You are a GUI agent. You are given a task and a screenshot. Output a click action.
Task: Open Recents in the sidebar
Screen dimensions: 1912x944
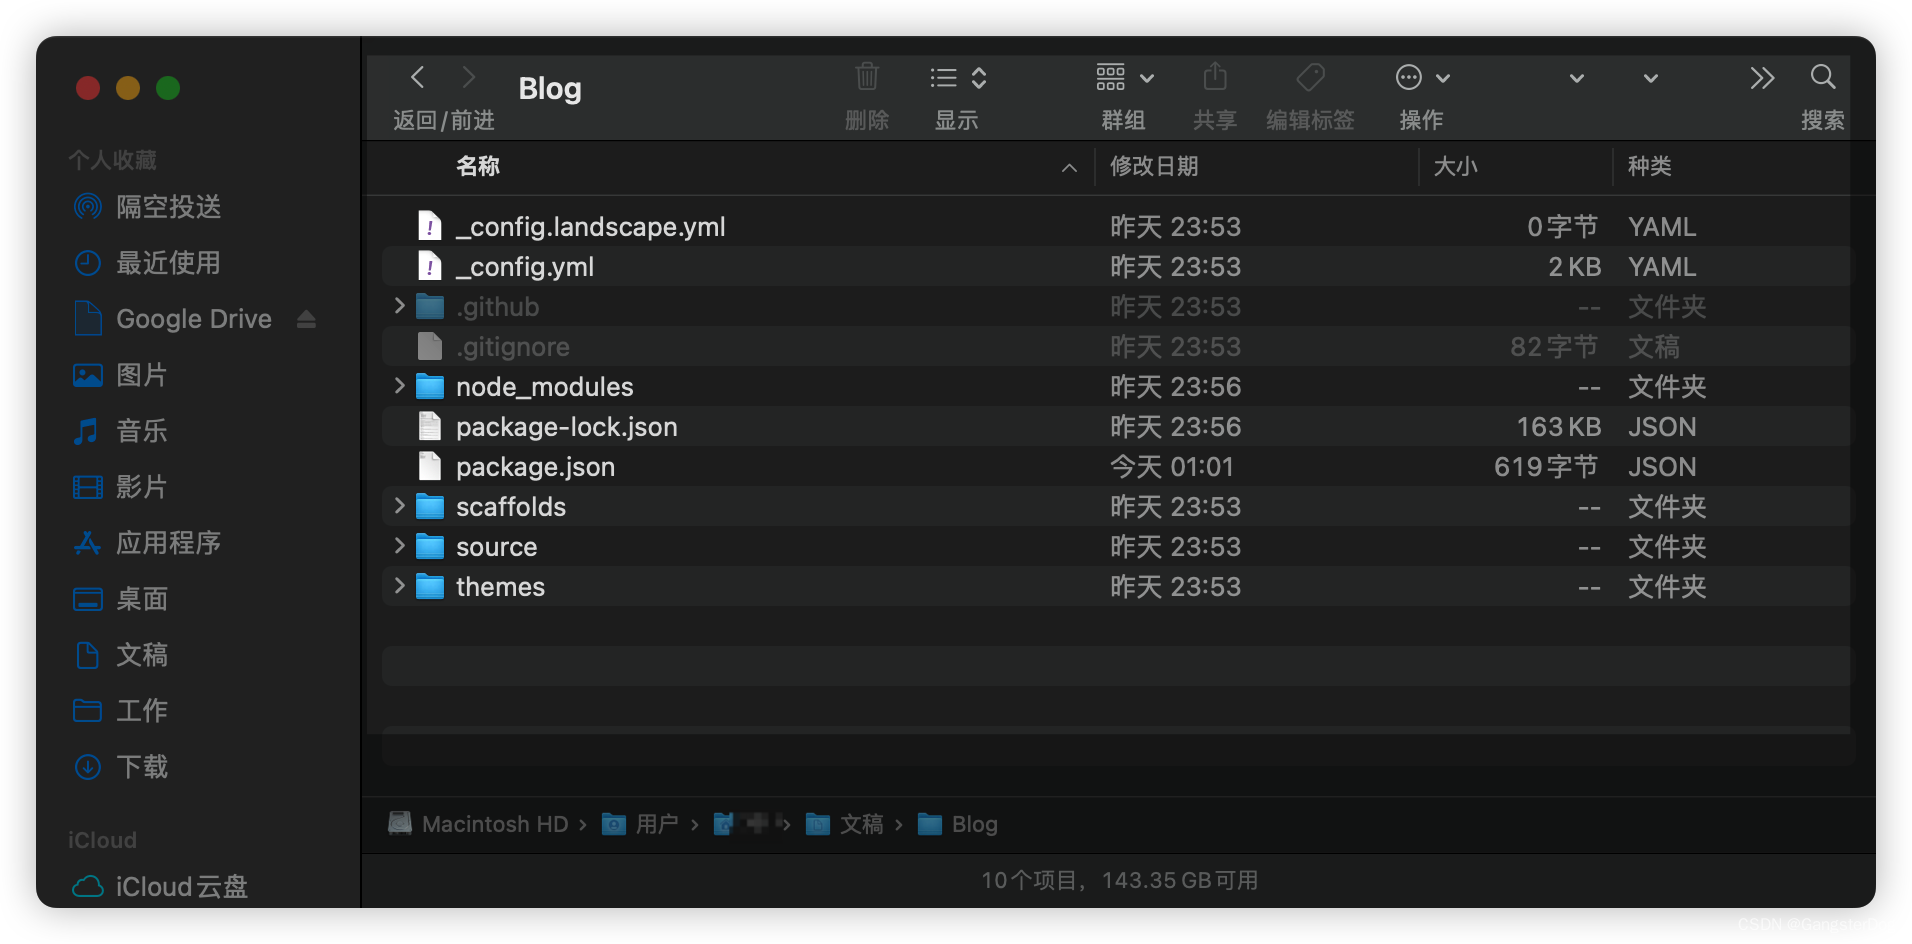[148, 263]
